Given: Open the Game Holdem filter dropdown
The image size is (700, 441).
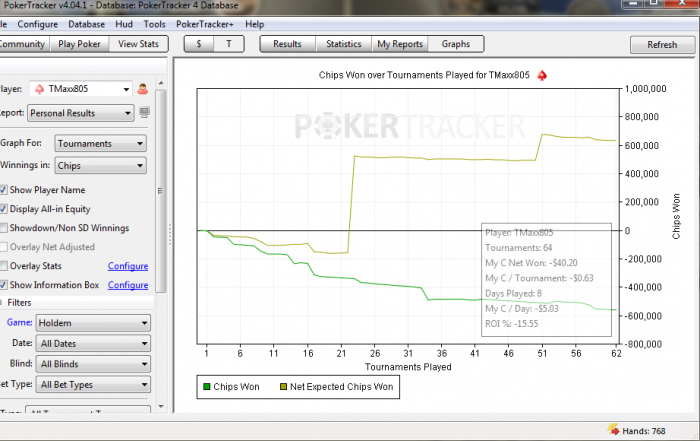Looking at the screenshot, I should (93, 323).
